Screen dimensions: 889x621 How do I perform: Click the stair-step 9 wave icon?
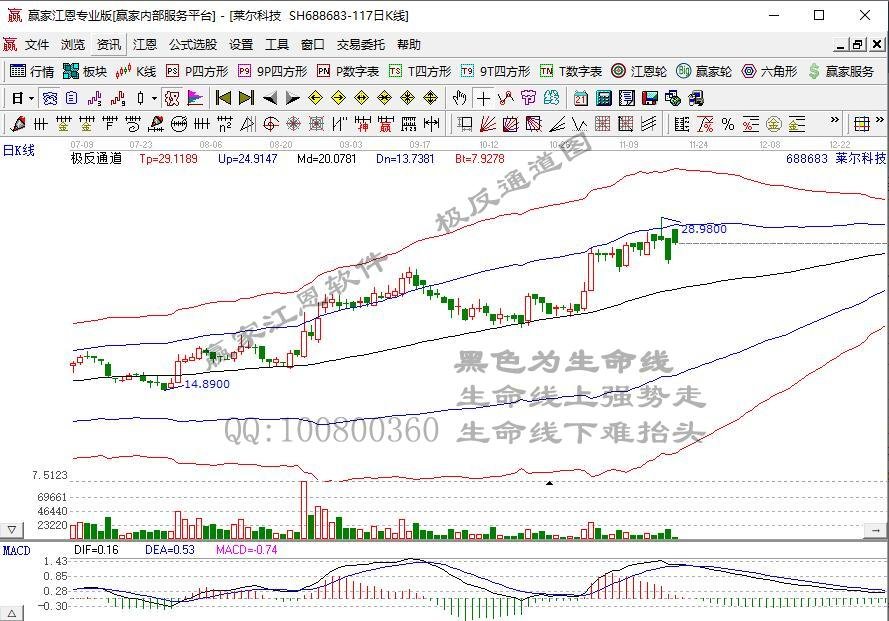(117, 99)
